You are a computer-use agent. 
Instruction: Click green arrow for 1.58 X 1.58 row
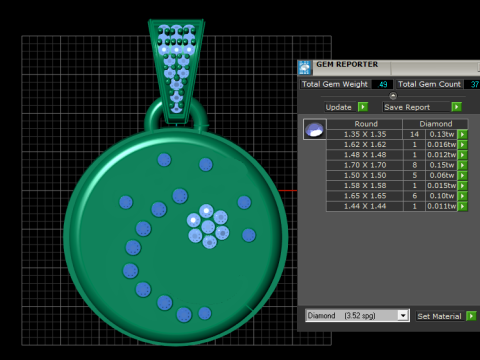(x=462, y=186)
